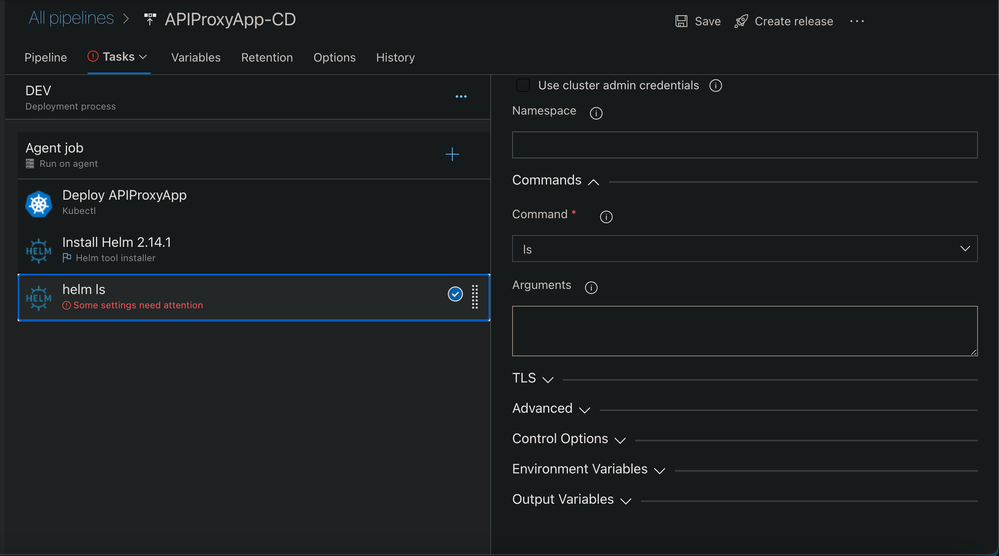Select the Deploy APIProxyApp task
The image size is (999, 556).
click(254, 203)
